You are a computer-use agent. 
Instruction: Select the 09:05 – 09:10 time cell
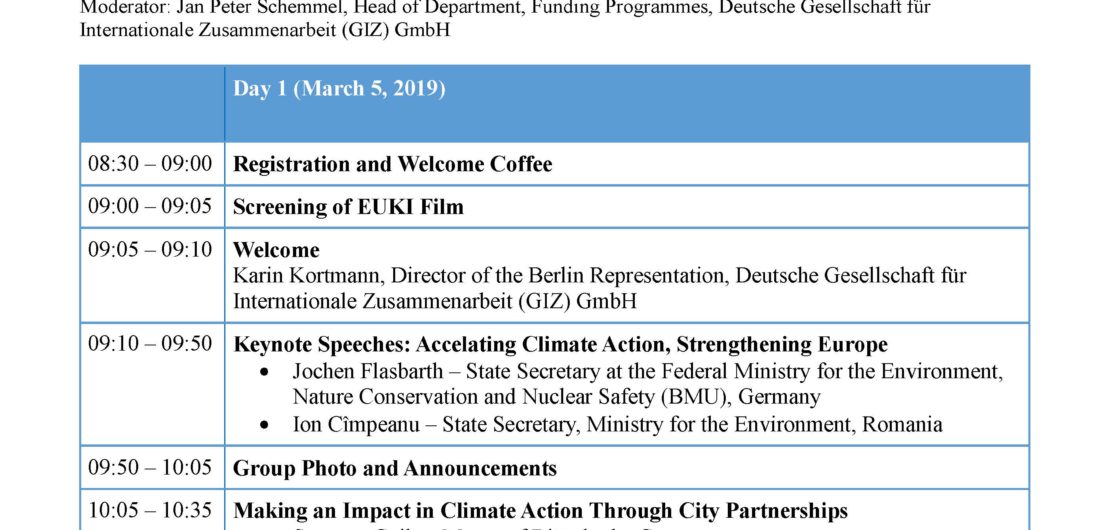[150, 250]
